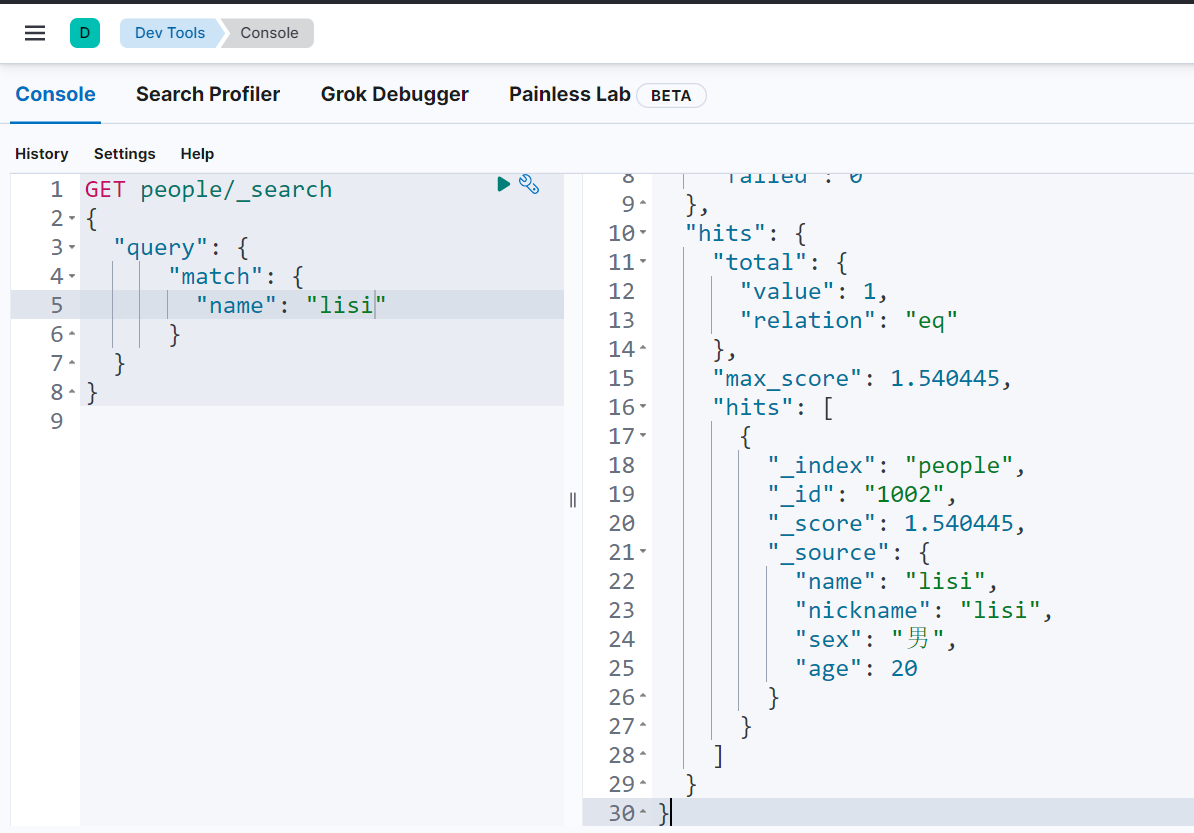
Task: Fold the "match" block on editor line 4
Action: point(72,277)
